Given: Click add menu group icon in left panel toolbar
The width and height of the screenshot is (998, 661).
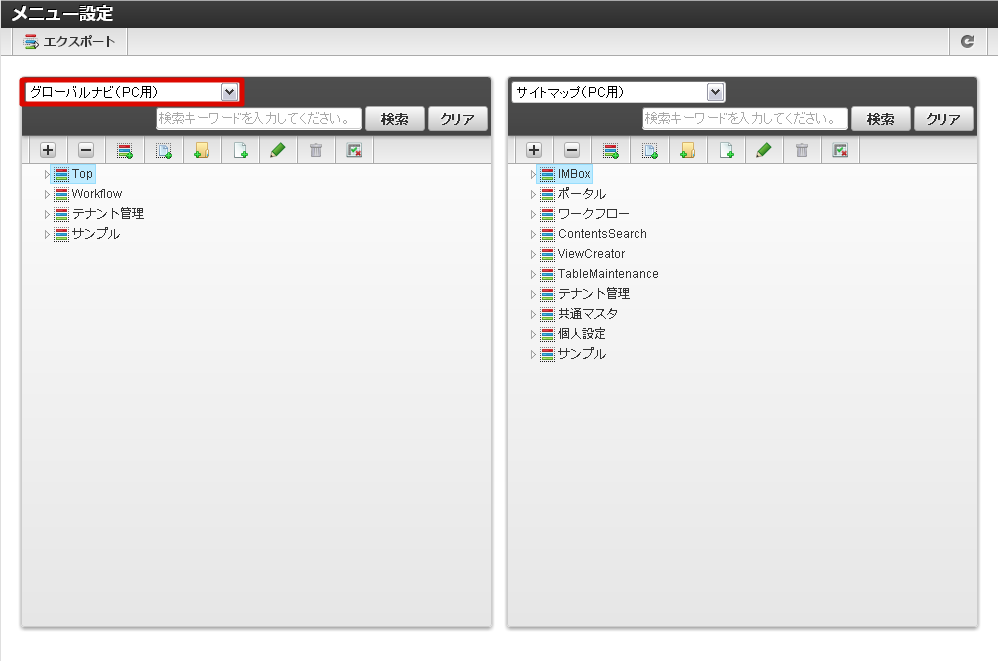Looking at the screenshot, I should 125,150.
